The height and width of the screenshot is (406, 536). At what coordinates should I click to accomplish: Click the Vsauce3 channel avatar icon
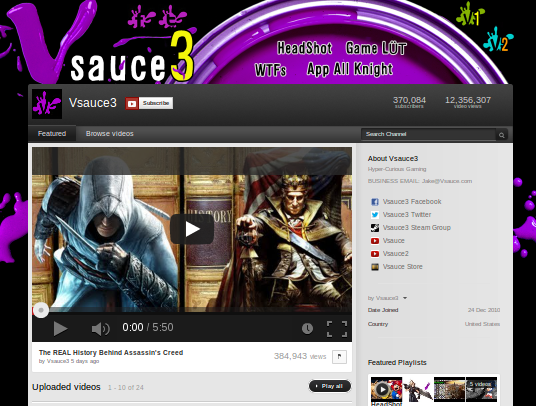click(x=47, y=104)
